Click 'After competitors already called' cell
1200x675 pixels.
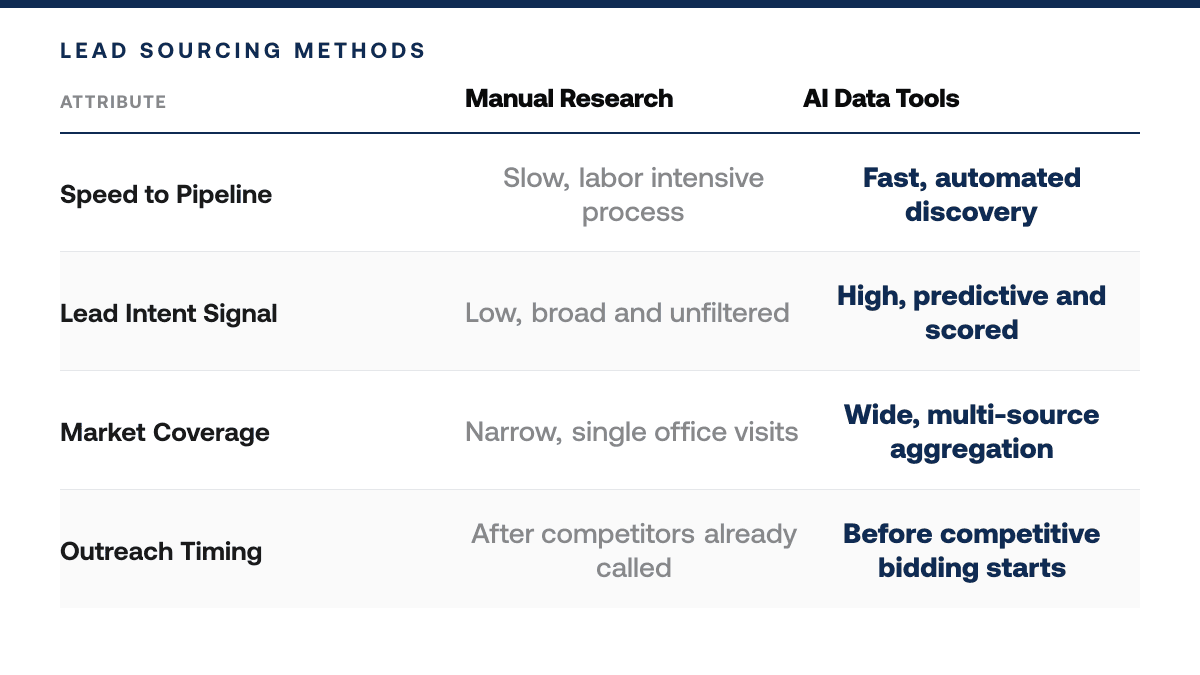coord(634,551)
